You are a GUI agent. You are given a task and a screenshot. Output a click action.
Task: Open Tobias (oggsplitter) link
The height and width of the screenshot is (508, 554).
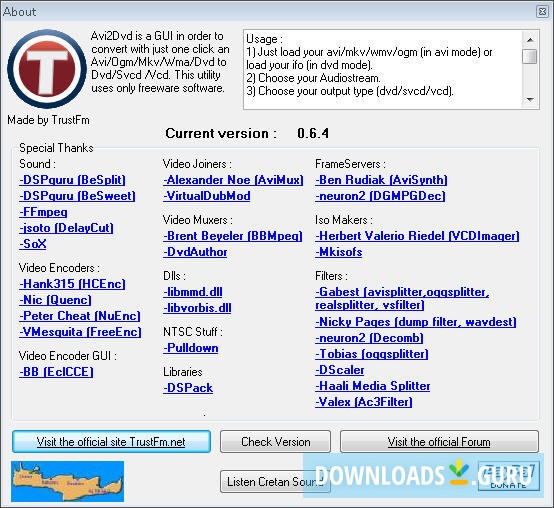(372, 354)
